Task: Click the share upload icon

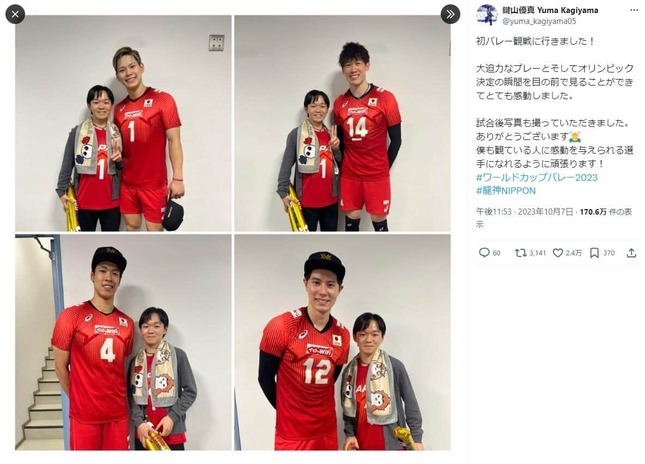Action: click(631, 253)
